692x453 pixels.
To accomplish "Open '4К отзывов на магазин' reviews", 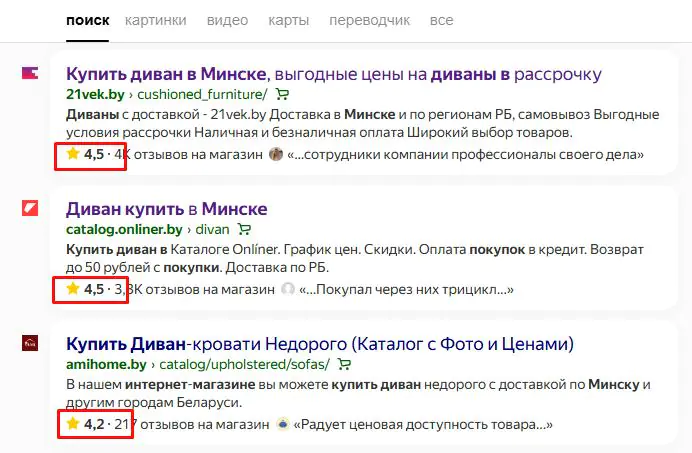I will (x=188, y=155).
